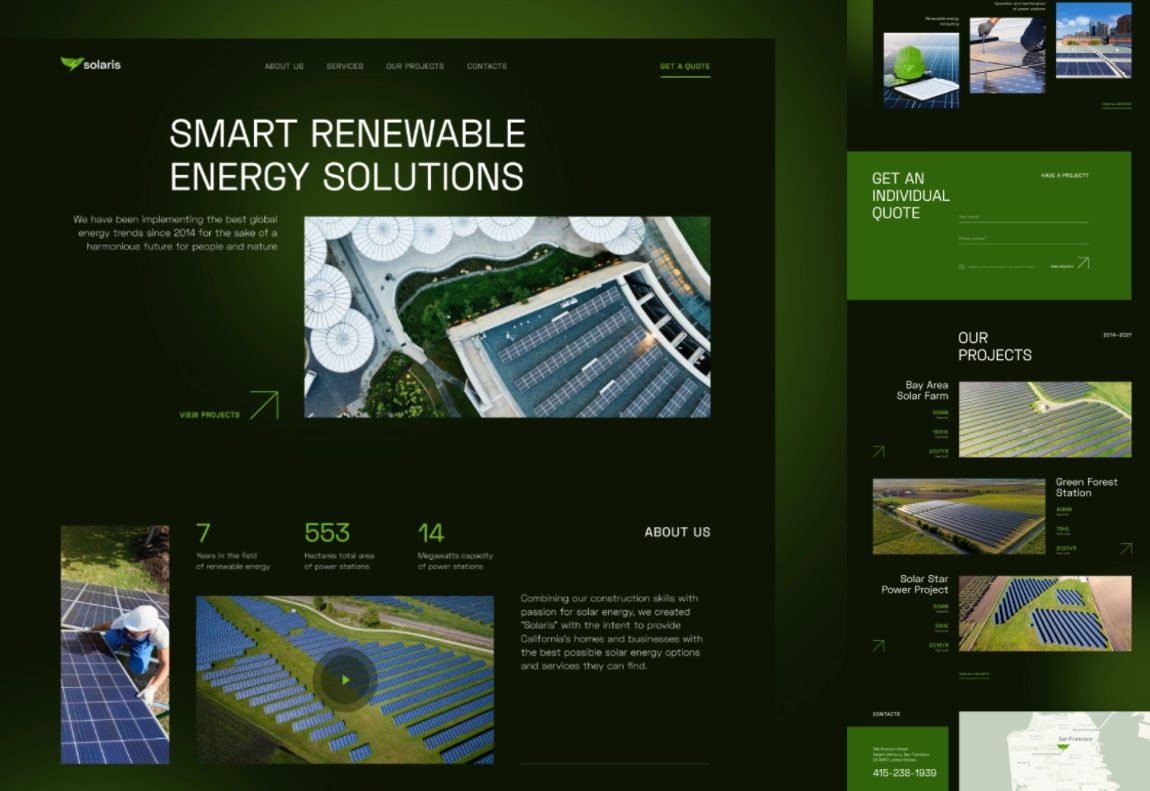The width and height of the screenshot is (1150, 791).
Task: Open the Services nav item
Action: pos(345,66)
